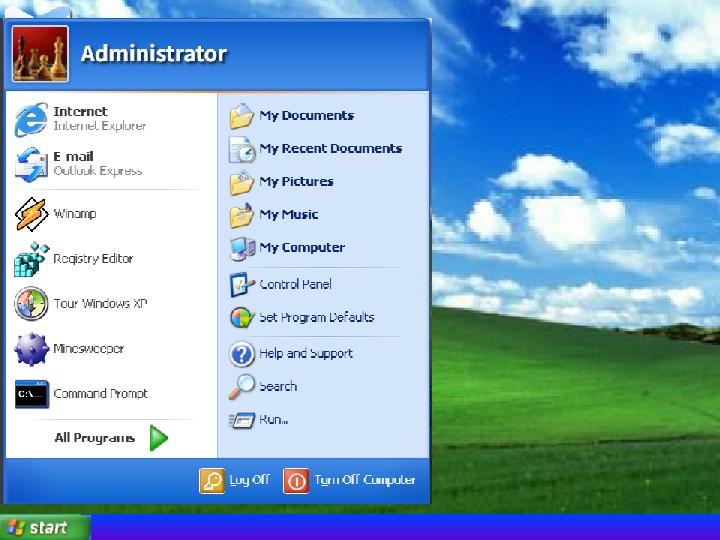This screenshot has height=540, width=720.
Task: Open the Help and Support question icon
Action: 242,354
